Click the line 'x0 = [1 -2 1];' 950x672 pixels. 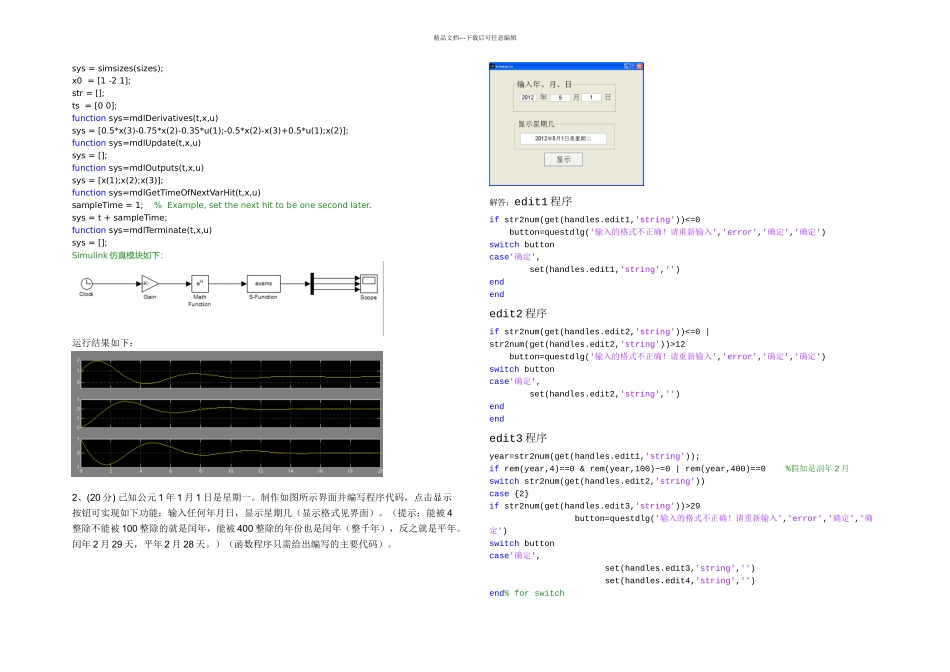[101, 81]
